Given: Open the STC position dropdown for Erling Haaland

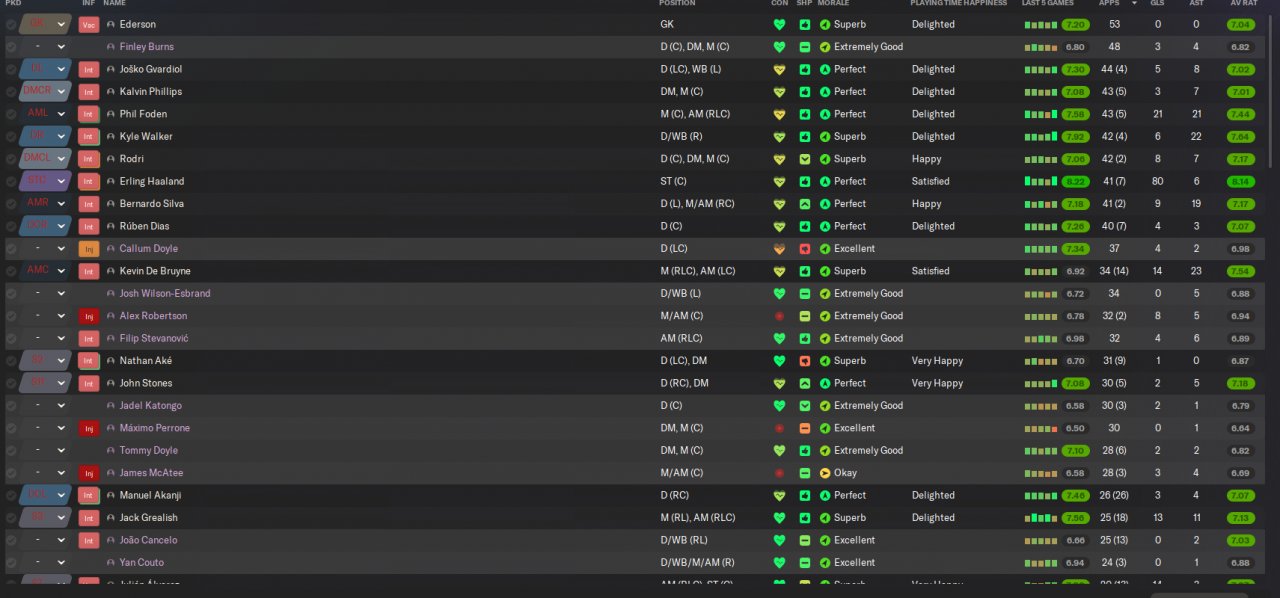Looking at the screenshot, I should [x=61, y=181].
